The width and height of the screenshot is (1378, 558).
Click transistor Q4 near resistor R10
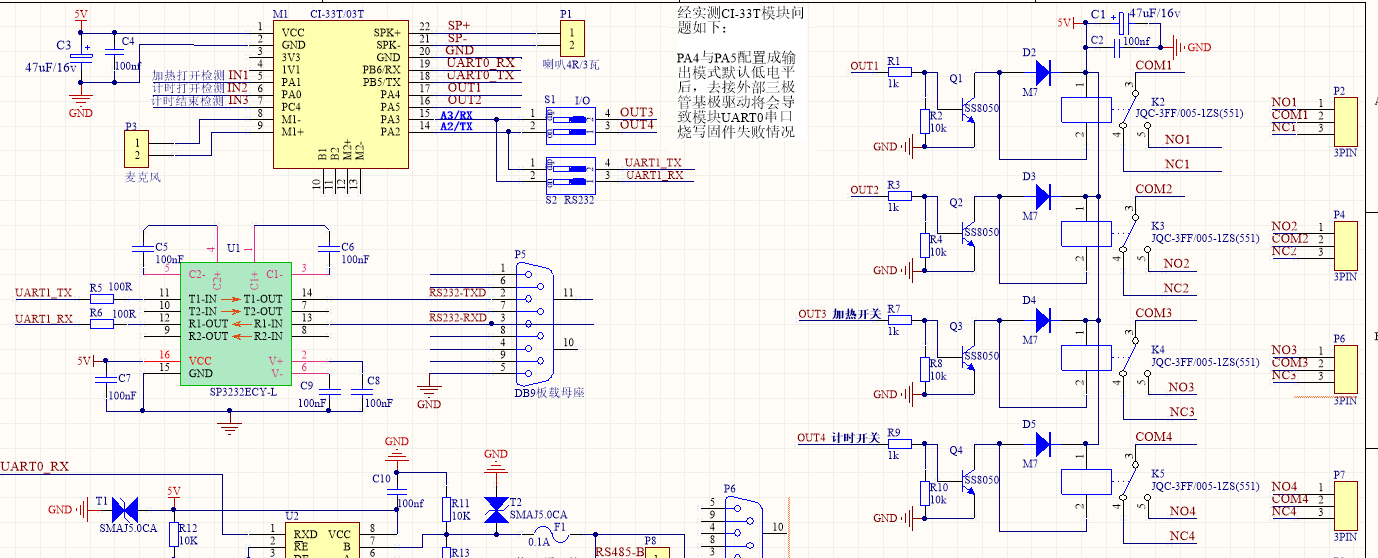click(x=968, y=483)
